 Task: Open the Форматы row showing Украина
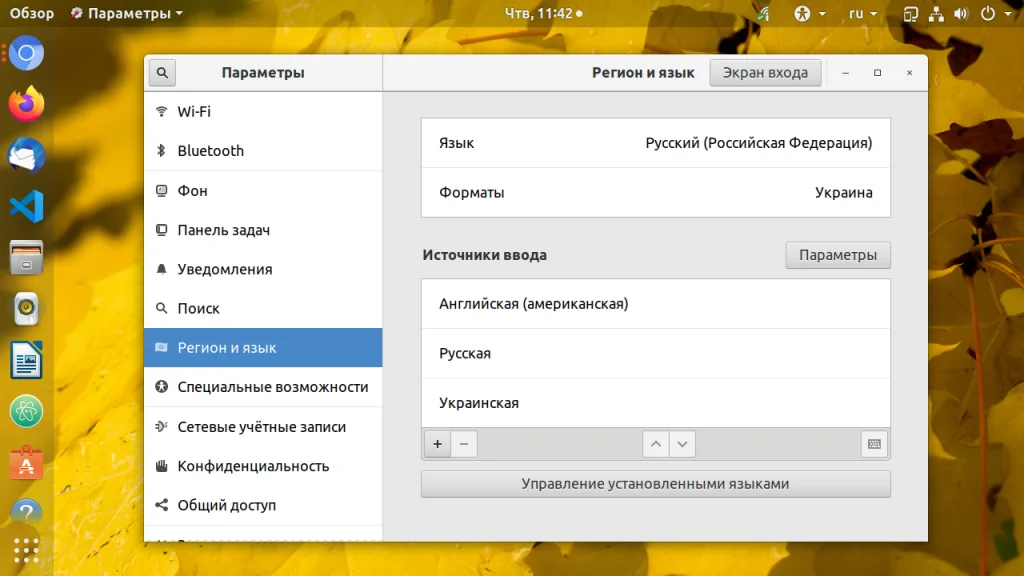click(x=656, y=193)
